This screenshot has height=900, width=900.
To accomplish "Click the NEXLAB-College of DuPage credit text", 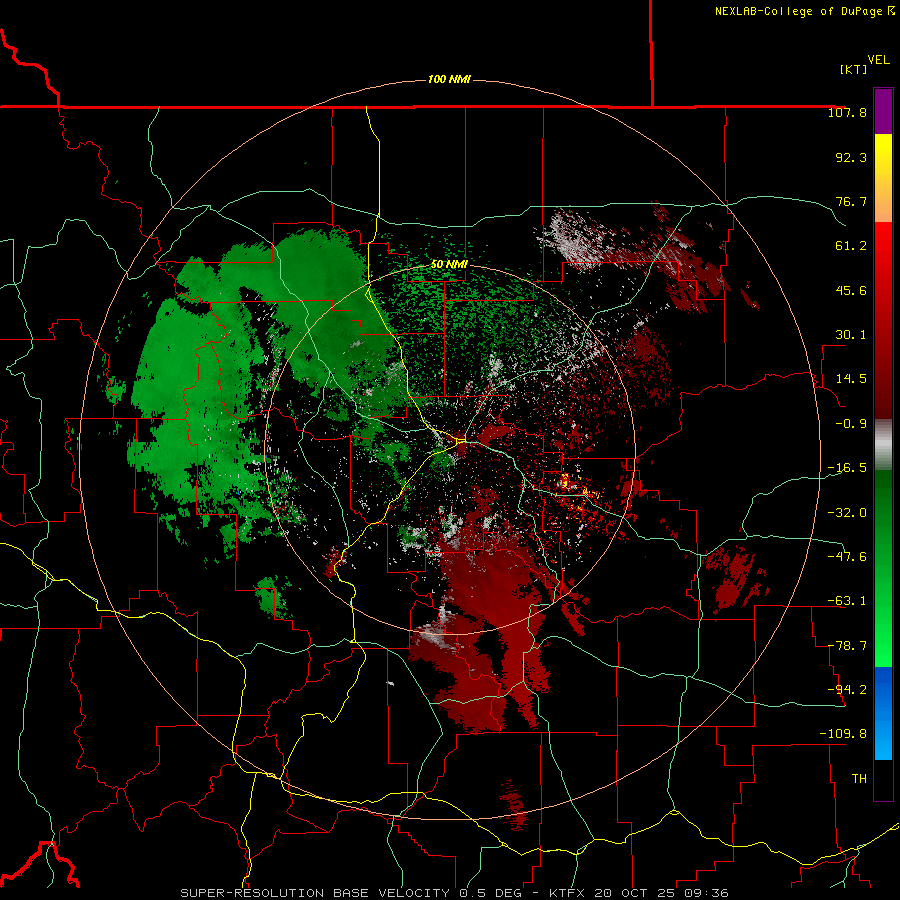I will 804,11.
